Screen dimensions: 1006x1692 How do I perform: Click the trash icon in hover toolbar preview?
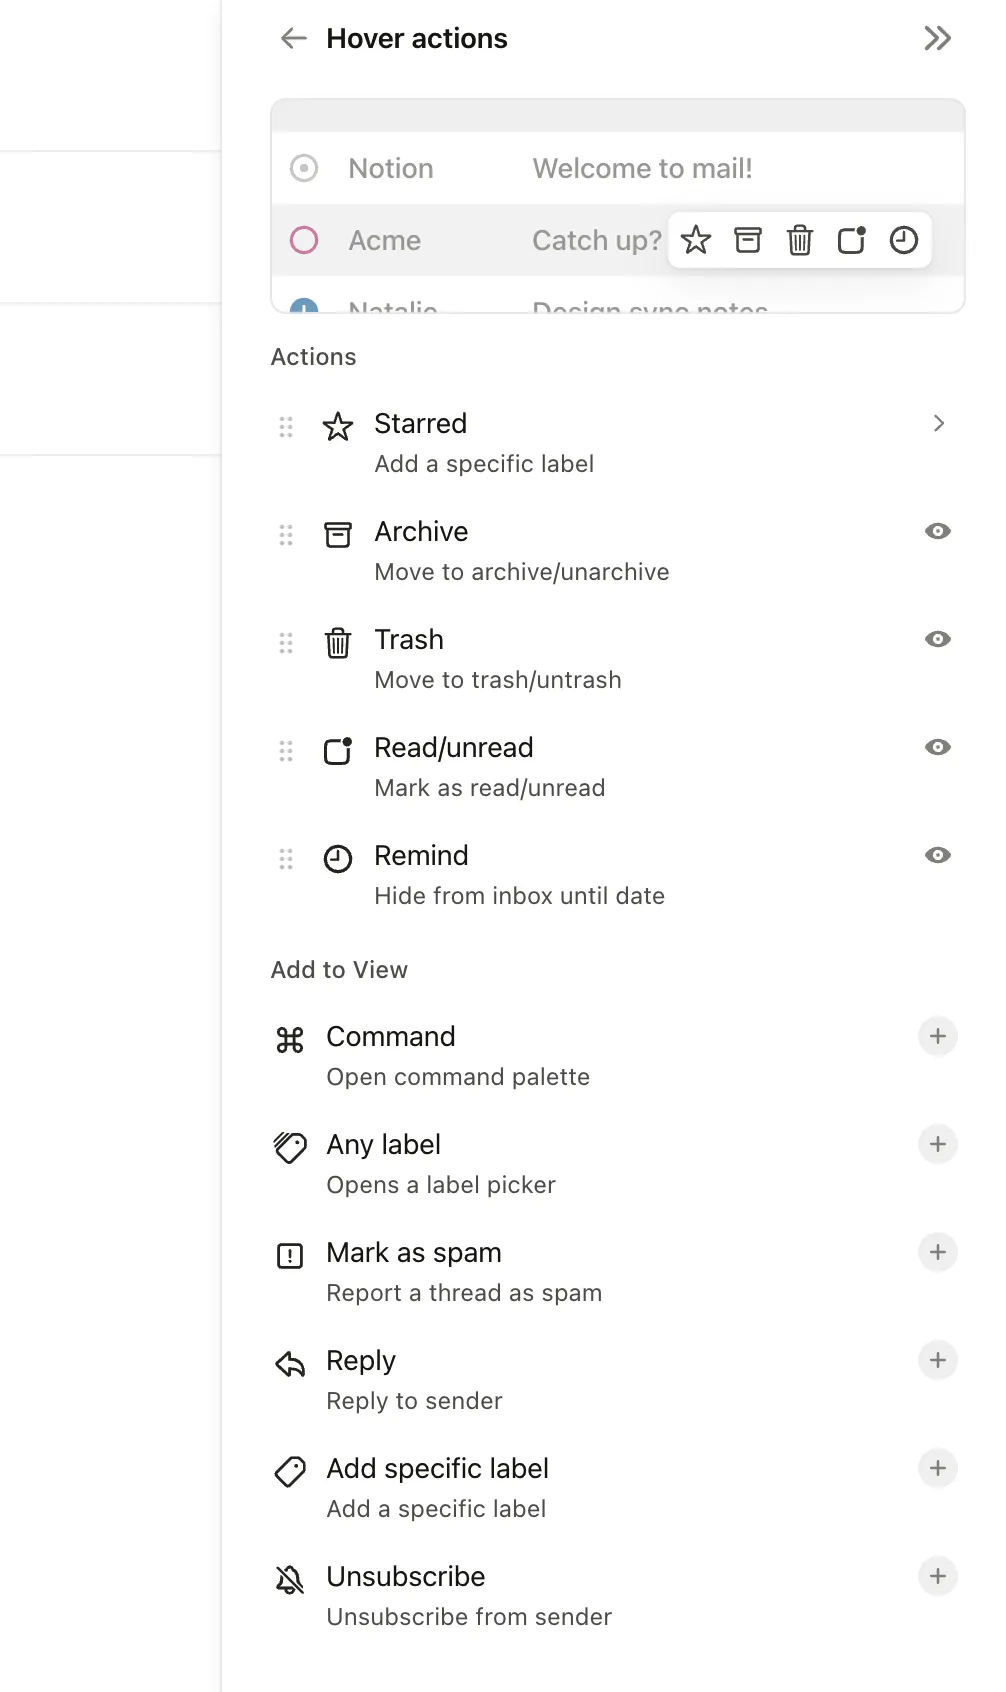[800, 240]
